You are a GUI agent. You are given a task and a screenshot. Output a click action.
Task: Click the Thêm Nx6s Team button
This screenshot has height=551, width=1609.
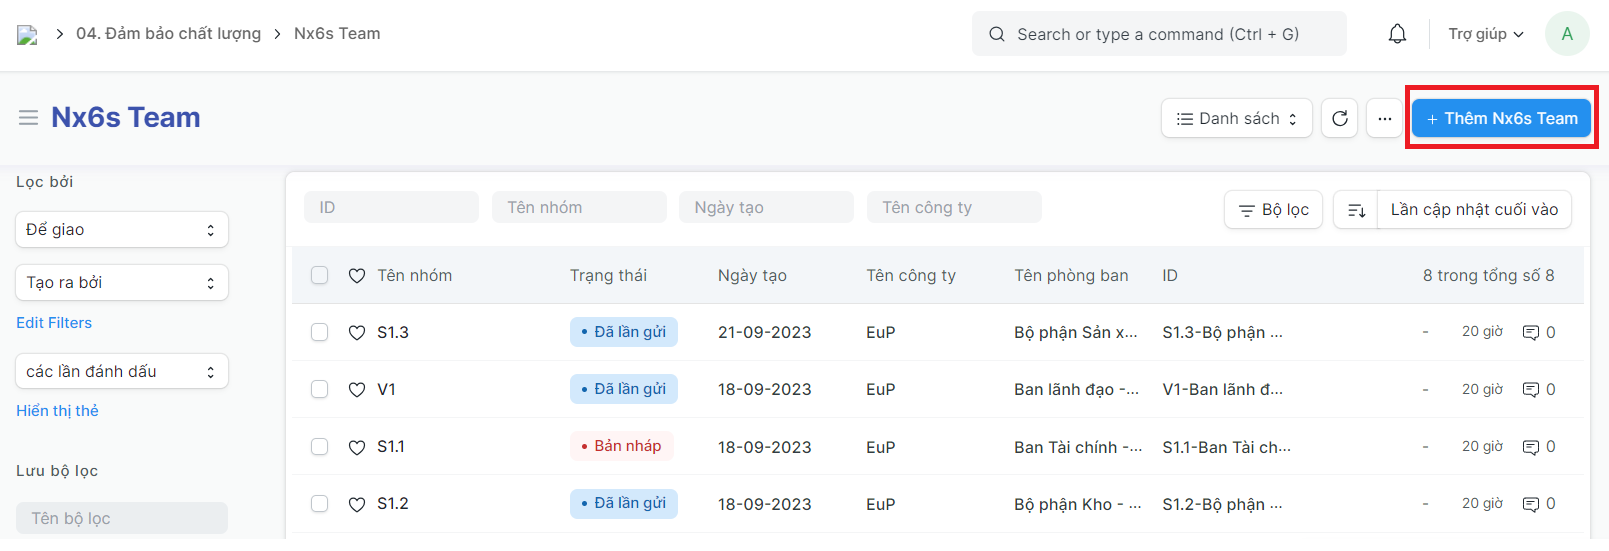(1501, 118)
